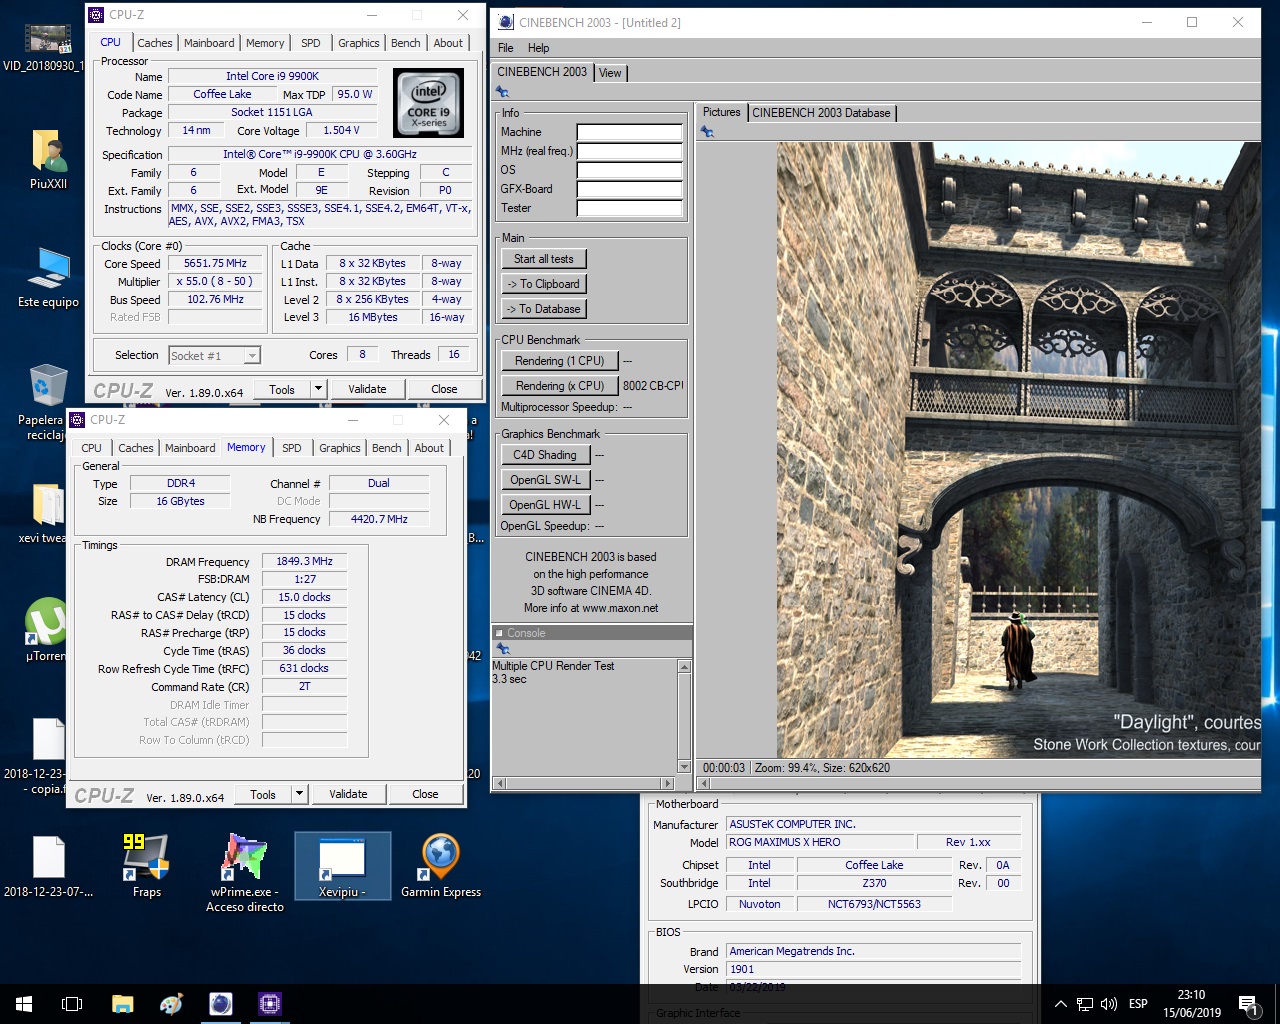Open the CINEBENCH 2003 Database tab

pos(821,113)
